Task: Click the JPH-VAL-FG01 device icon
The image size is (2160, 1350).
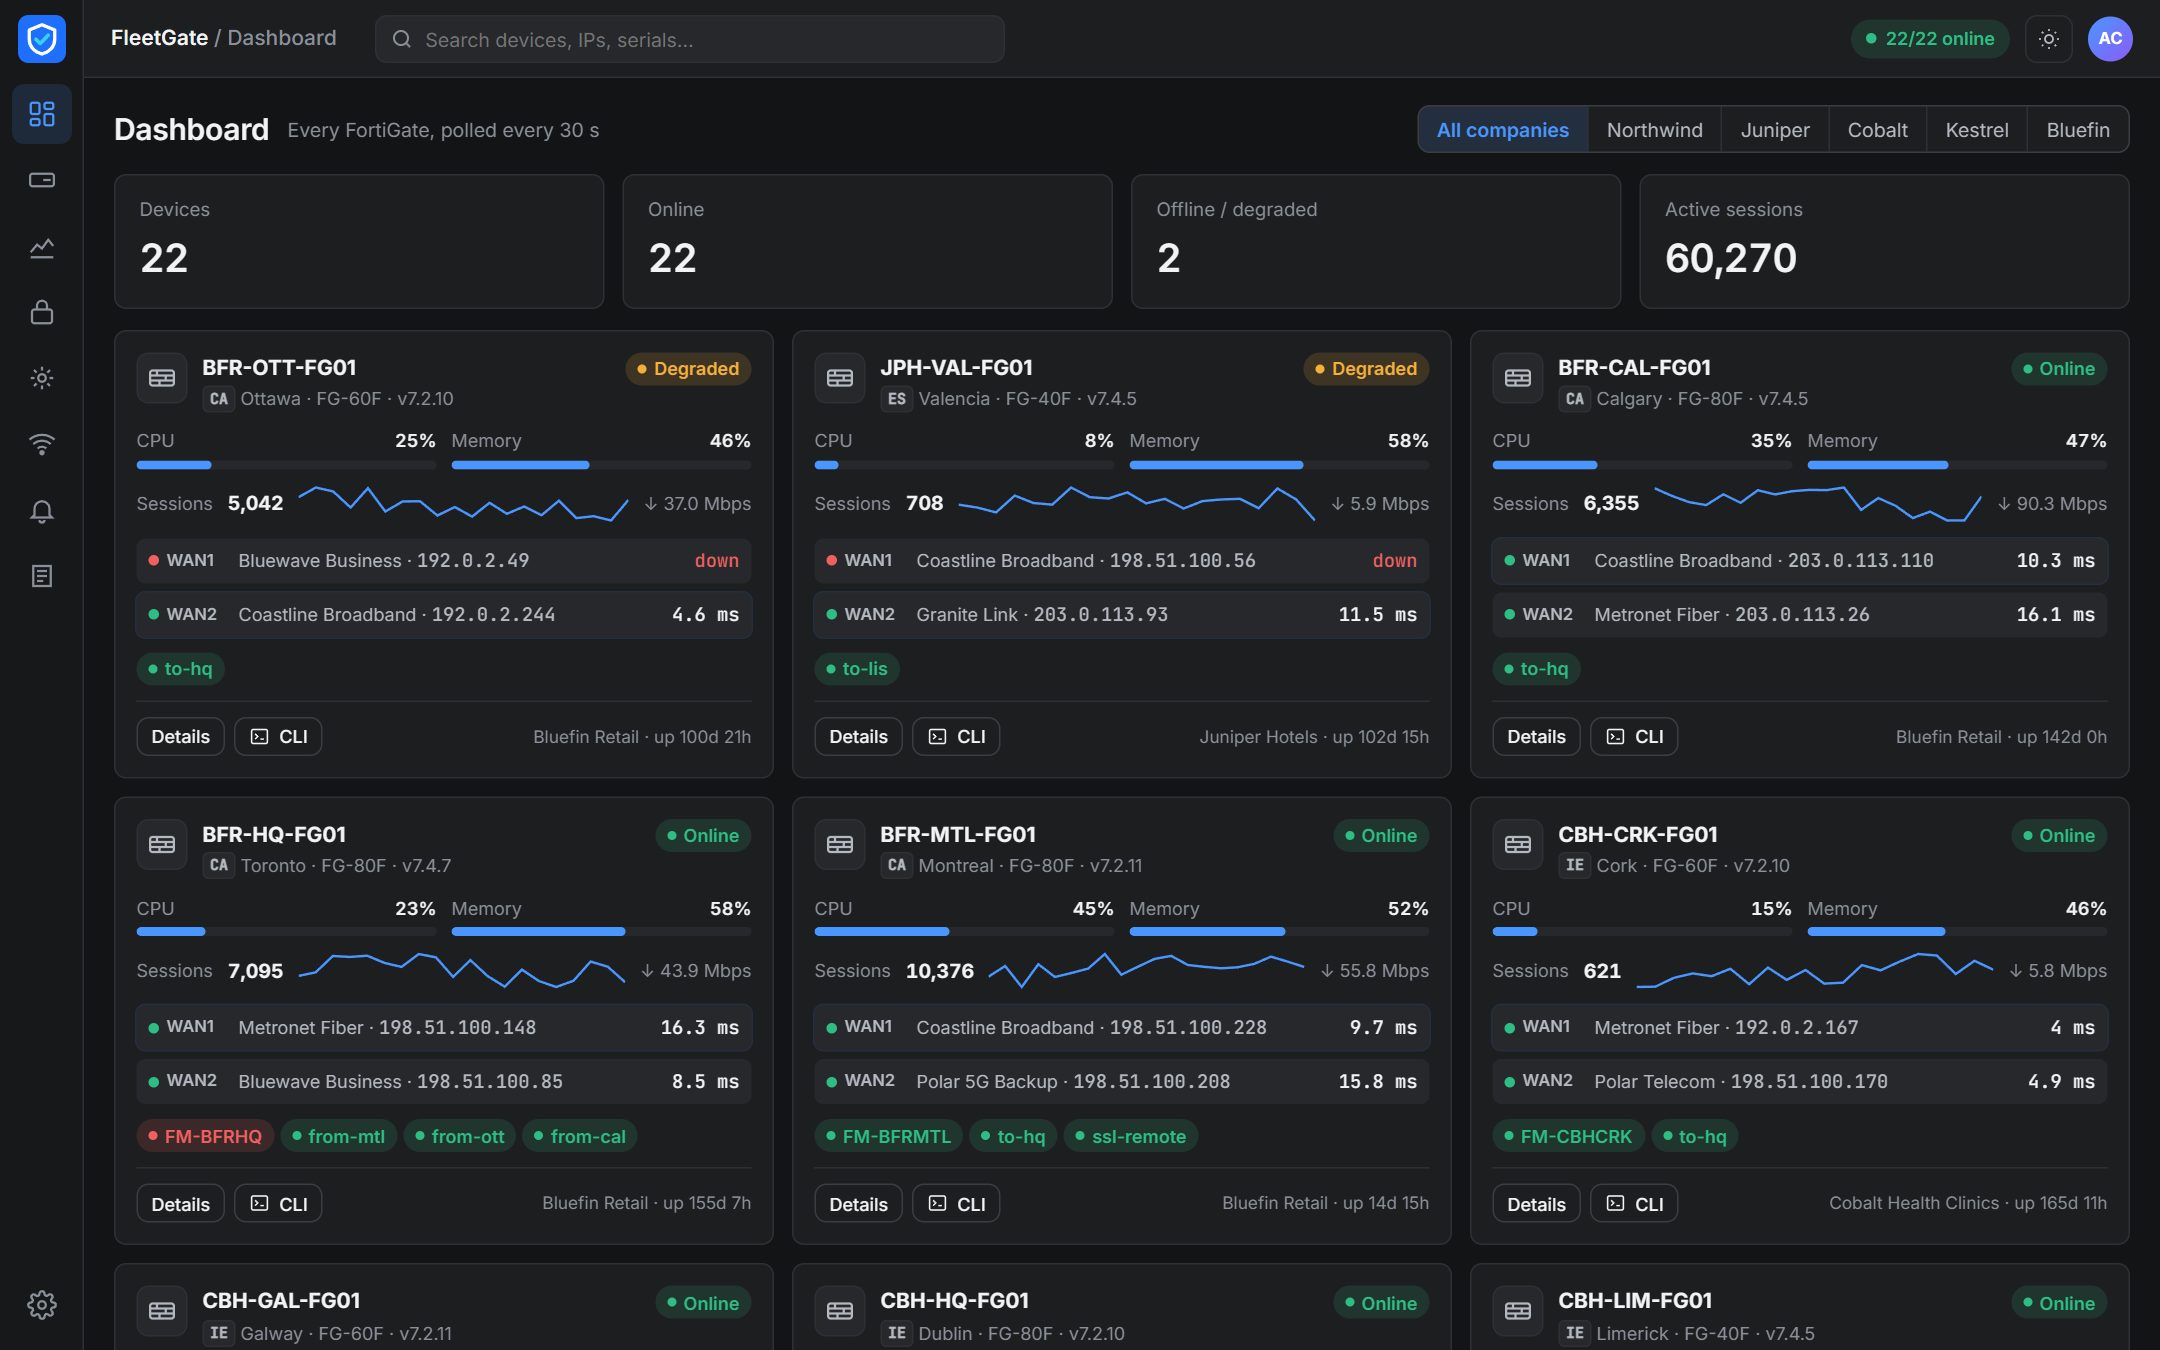Action: [x=840, y=378]
